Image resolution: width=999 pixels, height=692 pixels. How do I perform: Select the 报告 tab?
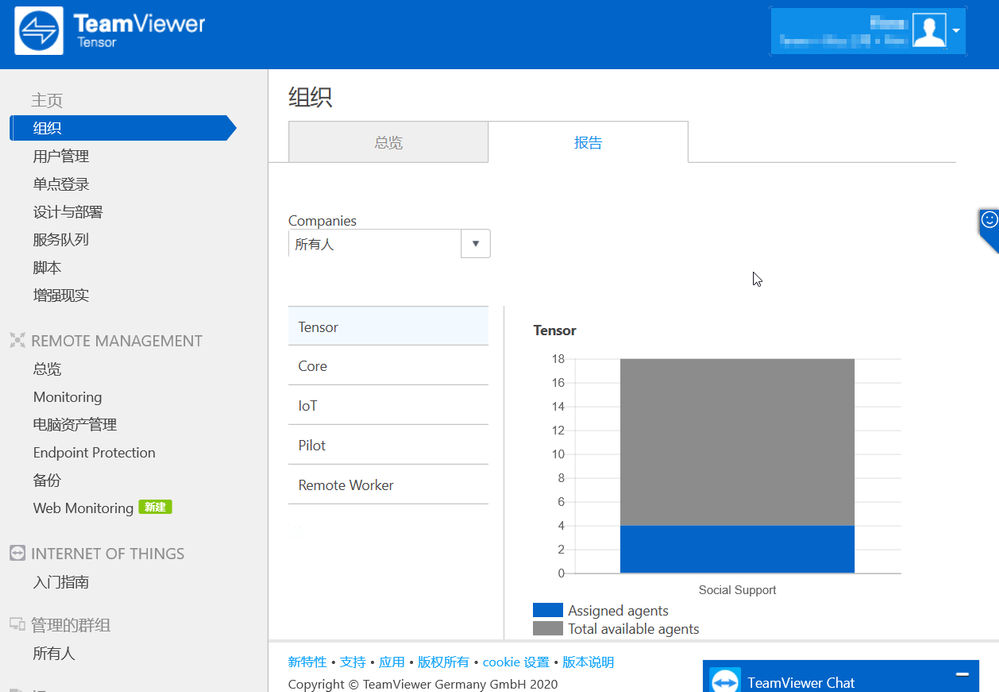[588, 142]
